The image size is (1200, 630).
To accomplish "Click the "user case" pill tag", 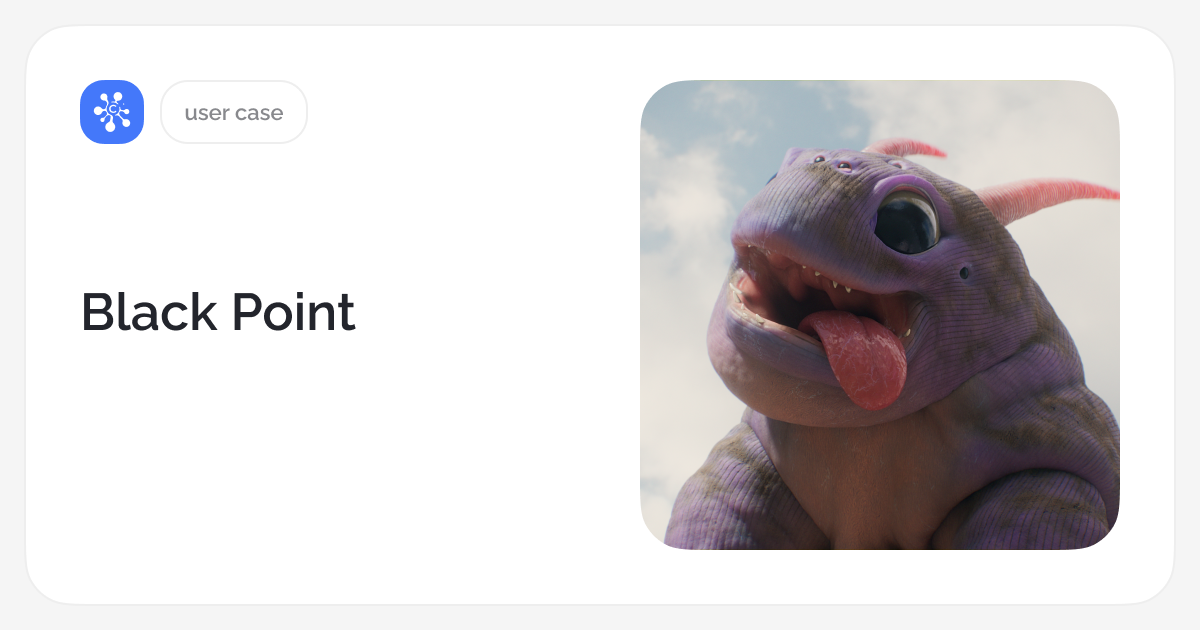I will (234, 112).
